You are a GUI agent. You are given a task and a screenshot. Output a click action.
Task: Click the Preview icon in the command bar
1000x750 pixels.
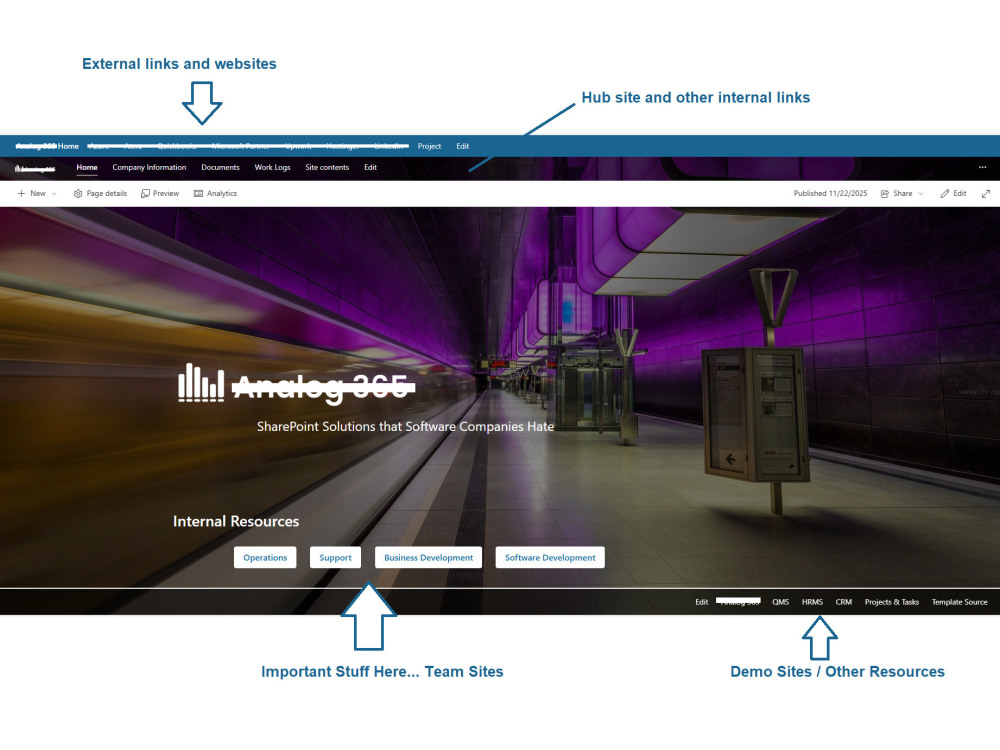click(145, 194)
